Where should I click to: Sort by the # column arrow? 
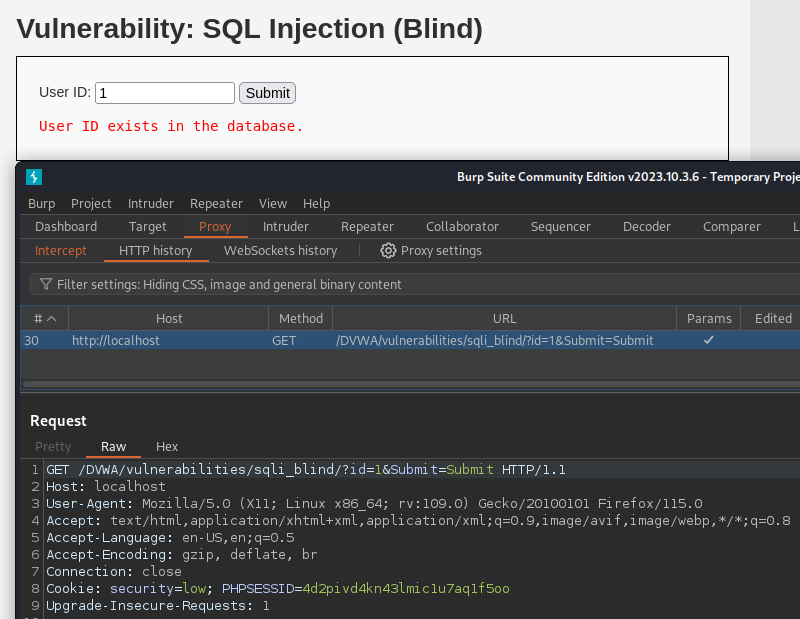tap(52, 319)
